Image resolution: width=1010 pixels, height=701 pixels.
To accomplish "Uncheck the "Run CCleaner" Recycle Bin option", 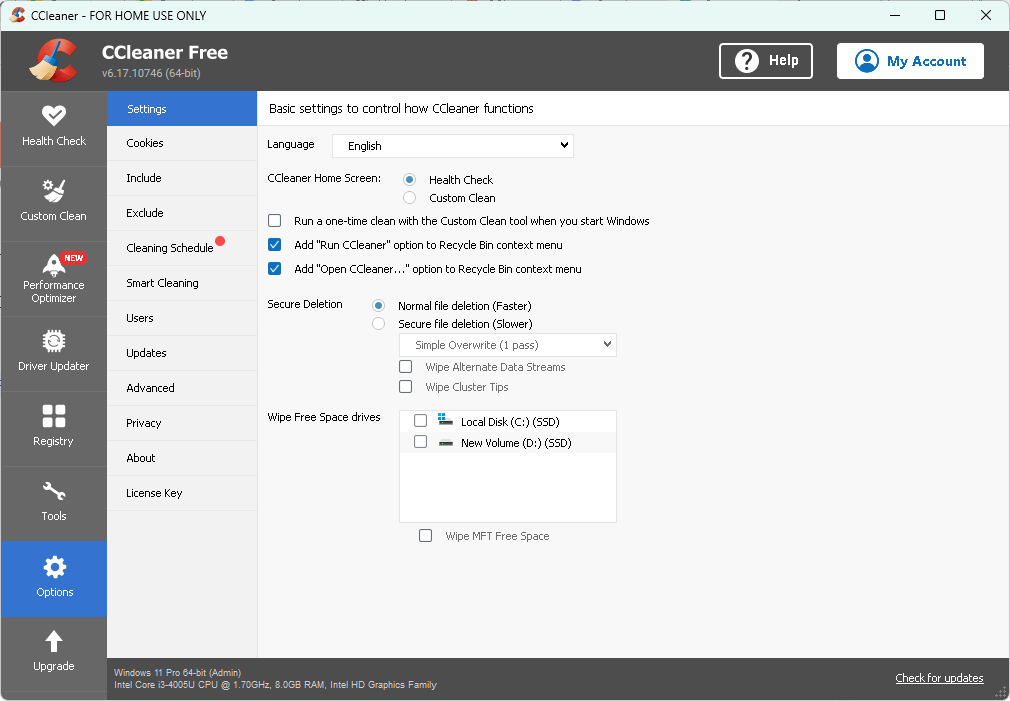I will 275,245.
